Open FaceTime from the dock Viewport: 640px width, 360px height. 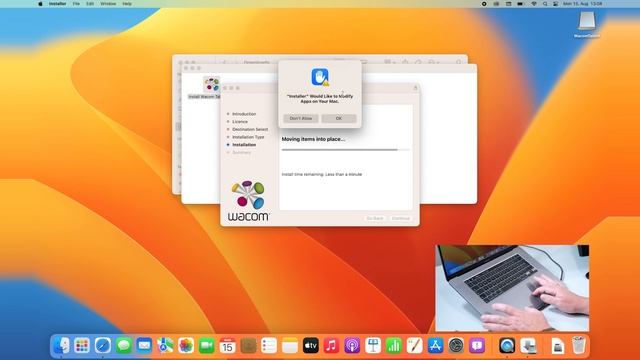click(207, 346)
